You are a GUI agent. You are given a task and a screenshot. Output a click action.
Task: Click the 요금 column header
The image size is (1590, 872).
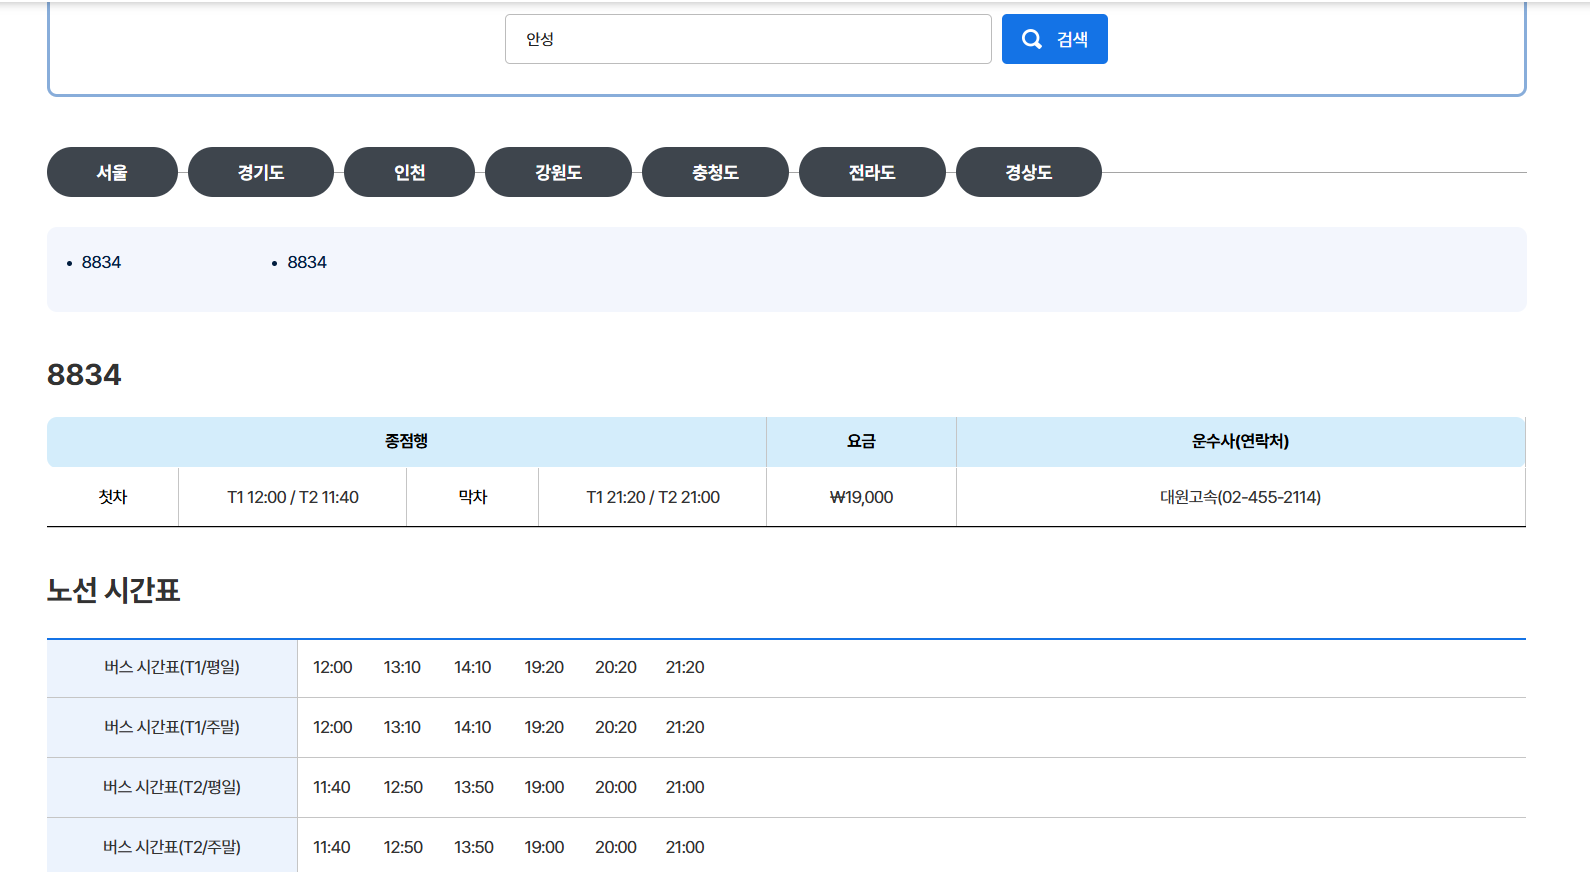pyautogui.click(x=861, y=441)
